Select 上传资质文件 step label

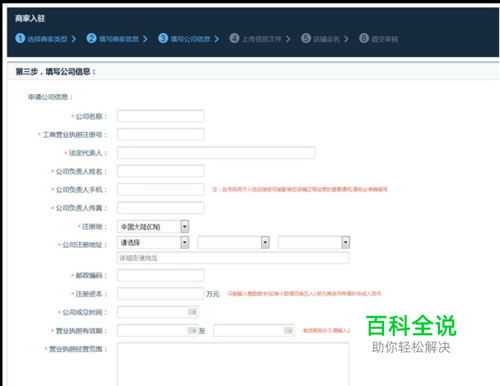(262, 39)
